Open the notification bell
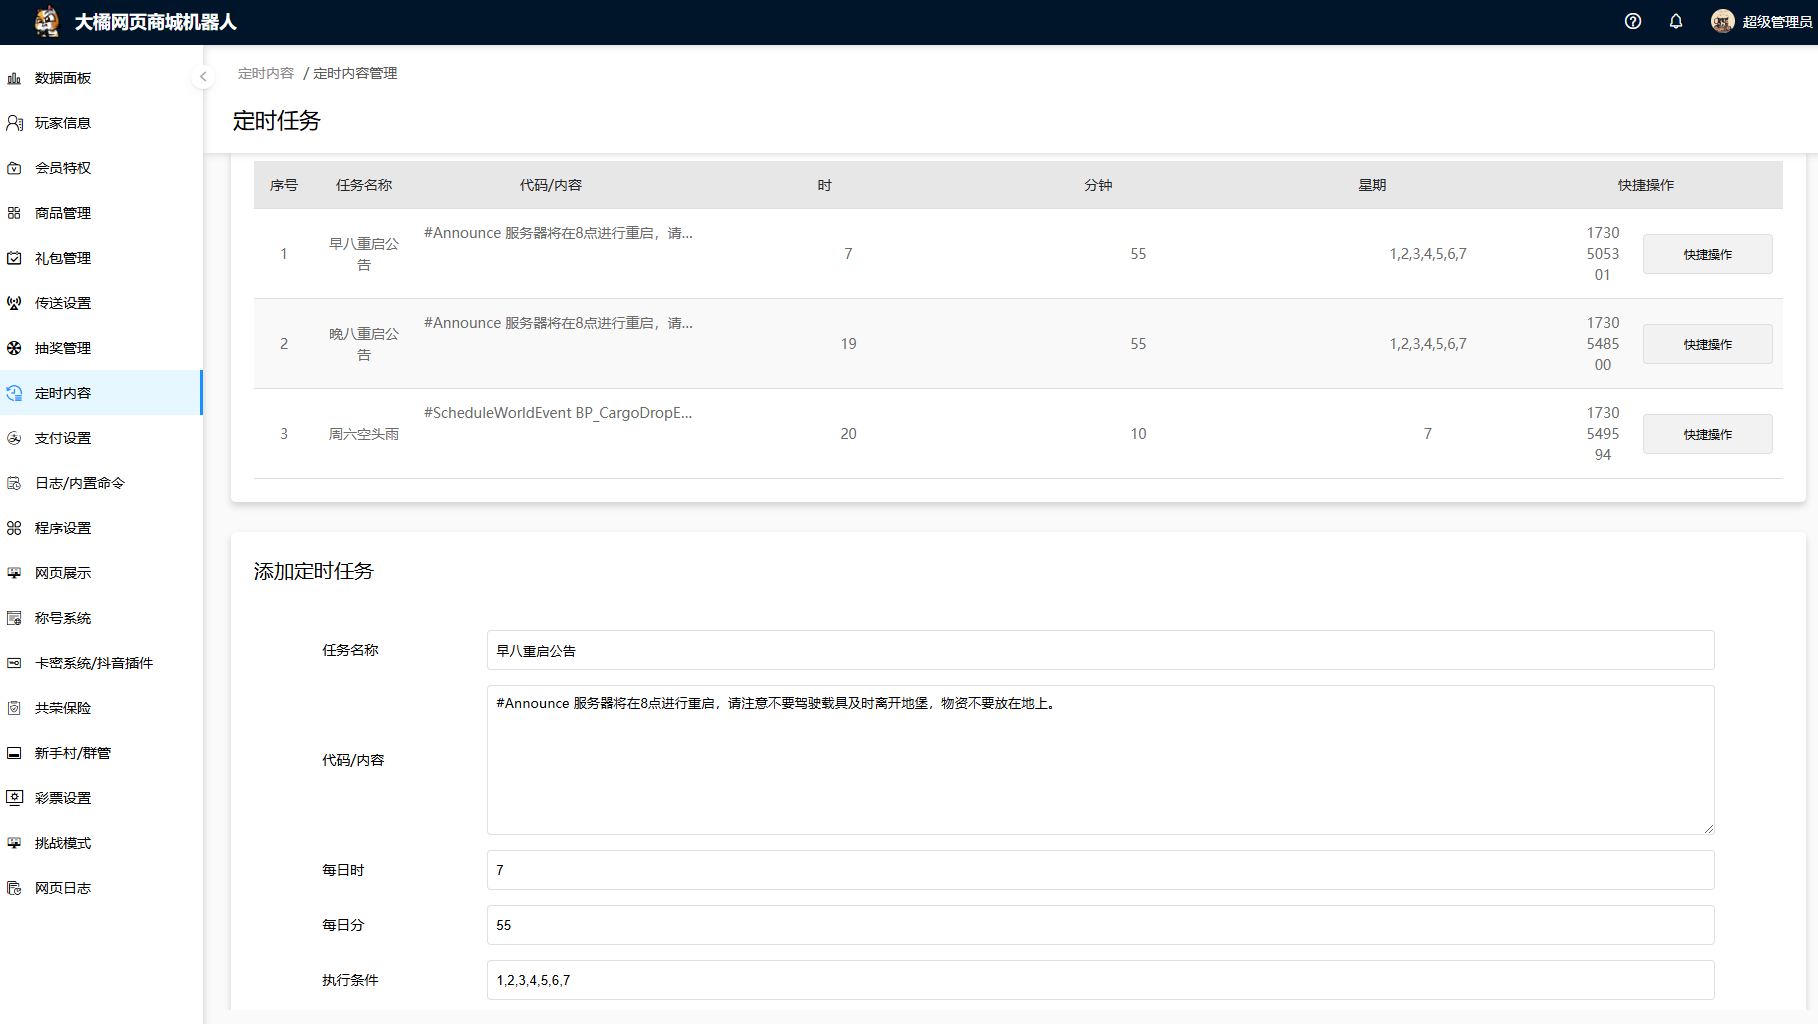The width and height of the screenshot is (1818, 1024). tap(1676, 21)
